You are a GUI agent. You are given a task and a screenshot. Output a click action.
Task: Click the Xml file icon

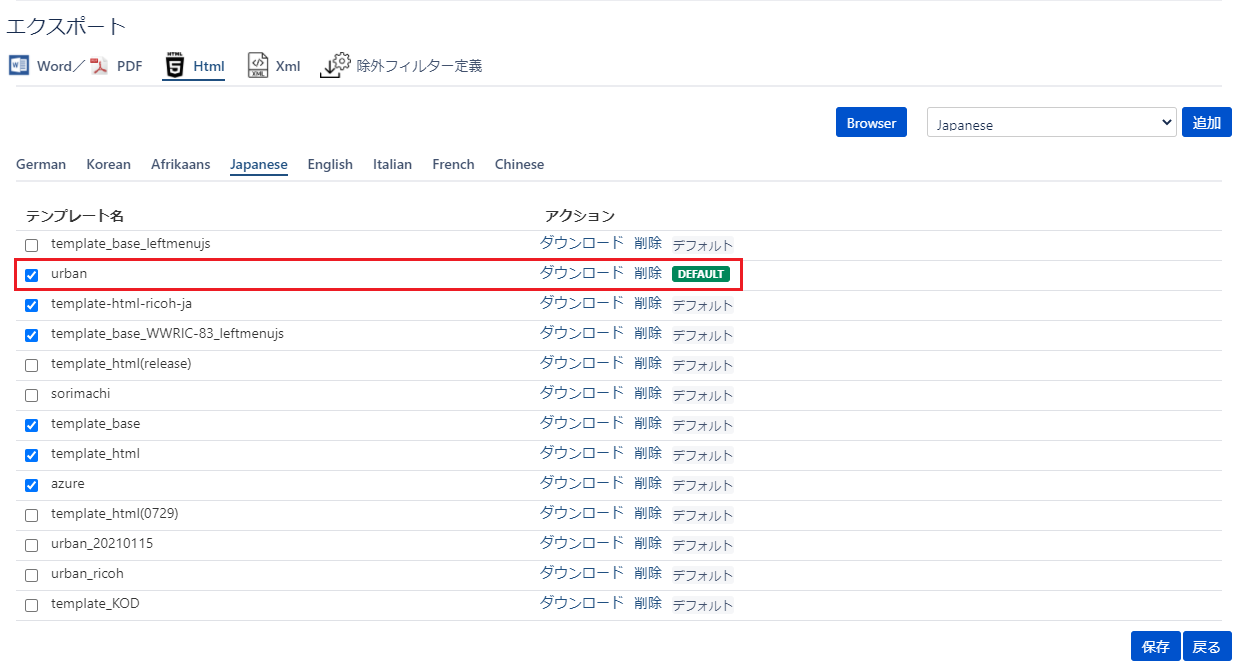tap(258, 66)
